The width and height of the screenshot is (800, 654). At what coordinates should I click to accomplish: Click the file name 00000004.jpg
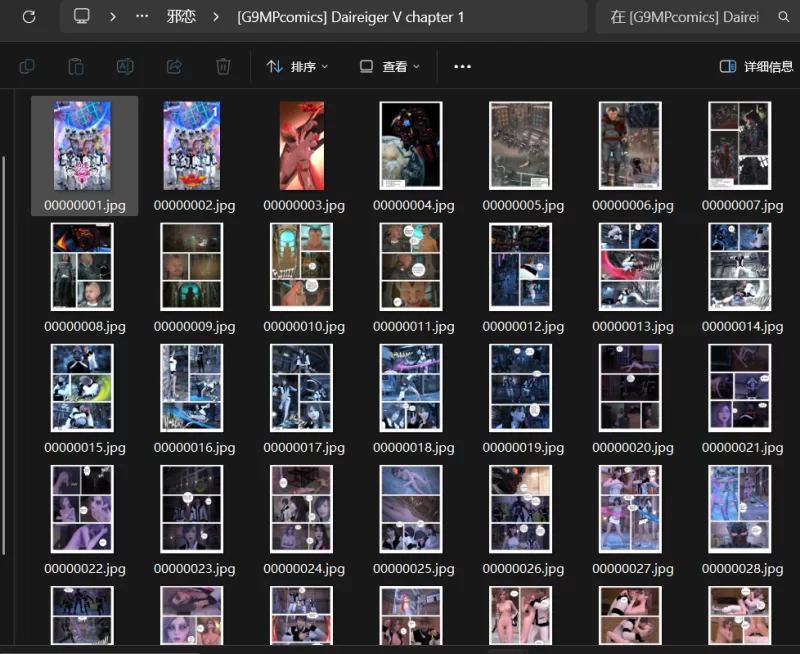(414, 205)
